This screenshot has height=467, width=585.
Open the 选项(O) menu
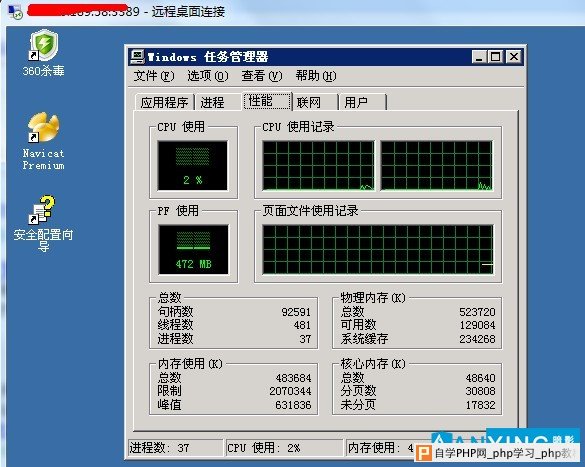207,76
